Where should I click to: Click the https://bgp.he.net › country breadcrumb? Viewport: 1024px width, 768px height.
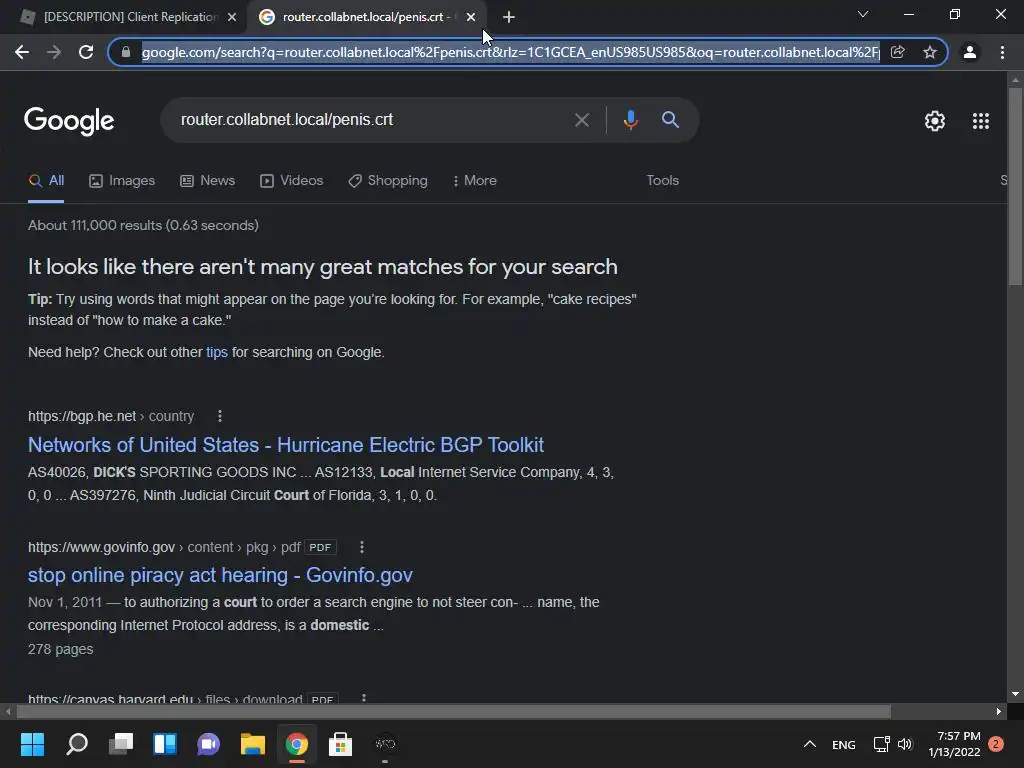click(x=111, y=416)
